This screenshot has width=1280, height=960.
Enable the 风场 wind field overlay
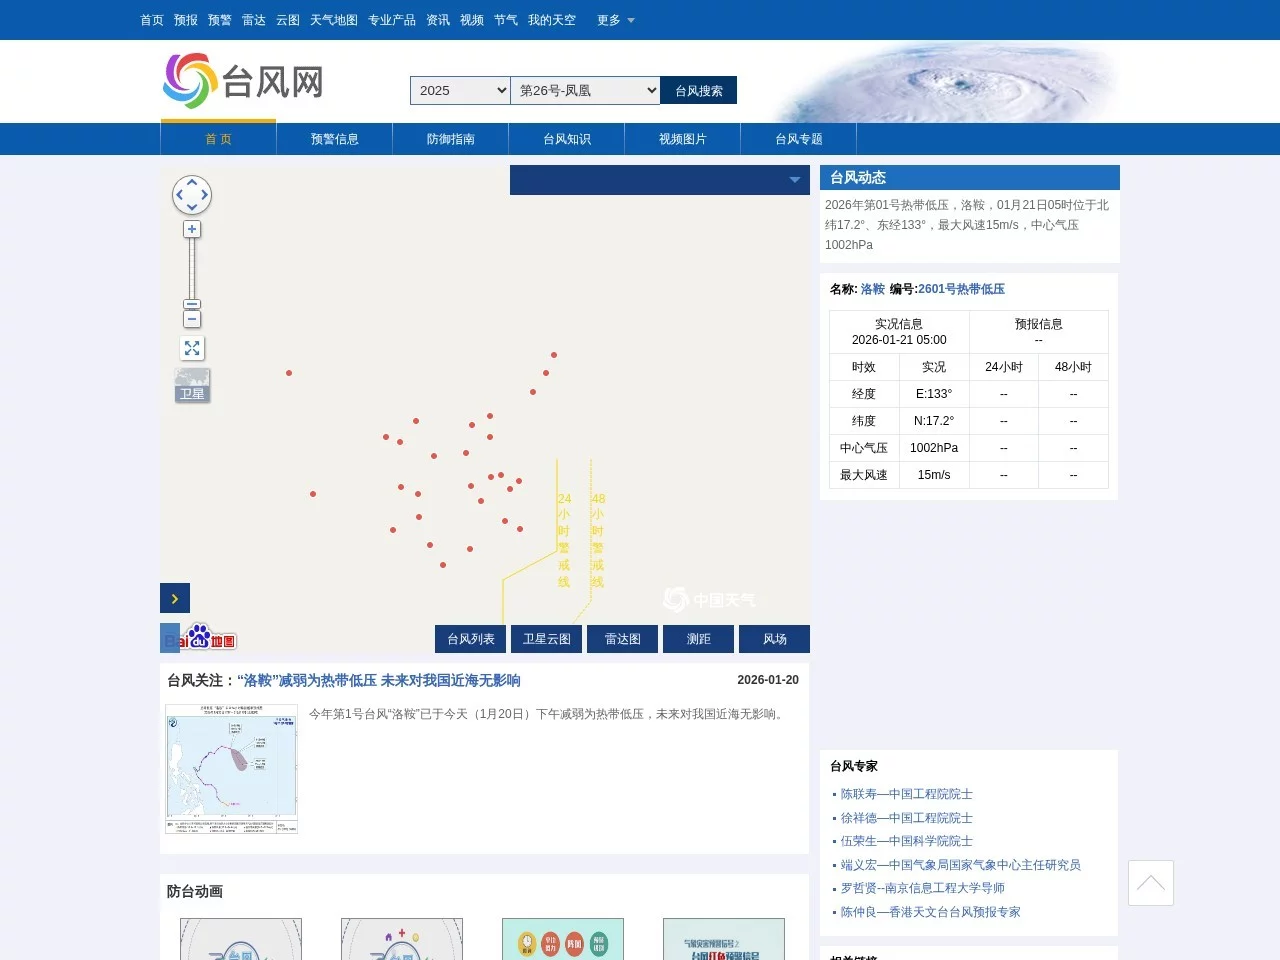(774, 638)
